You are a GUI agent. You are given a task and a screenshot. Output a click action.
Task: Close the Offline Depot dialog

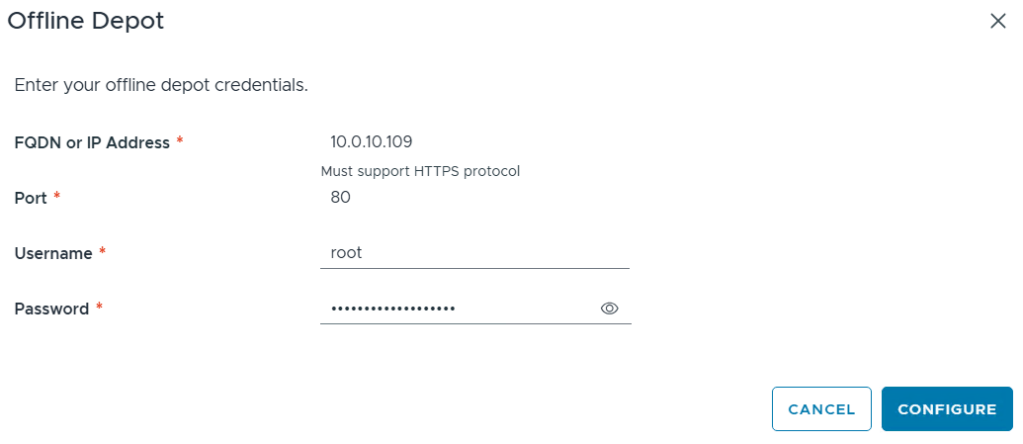pos(997,21)
